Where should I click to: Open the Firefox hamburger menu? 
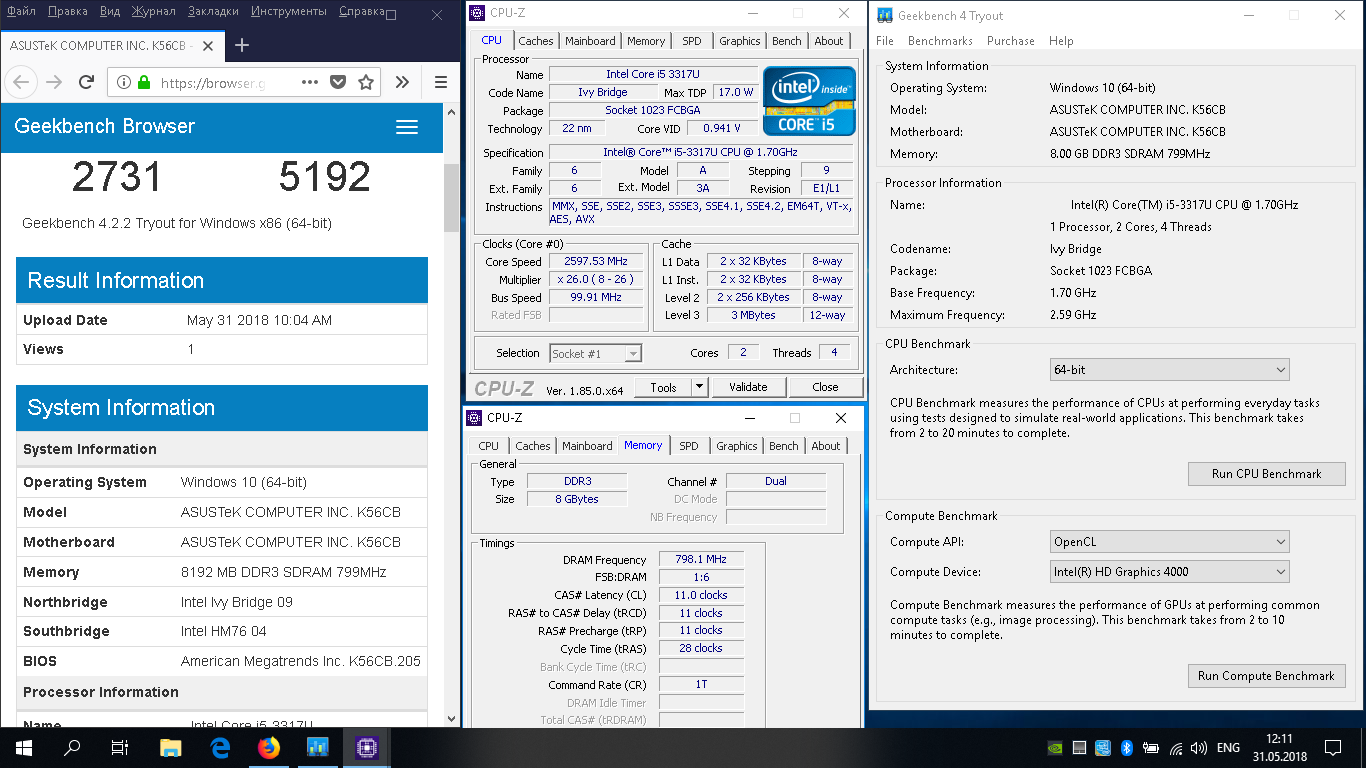[441, 83]
